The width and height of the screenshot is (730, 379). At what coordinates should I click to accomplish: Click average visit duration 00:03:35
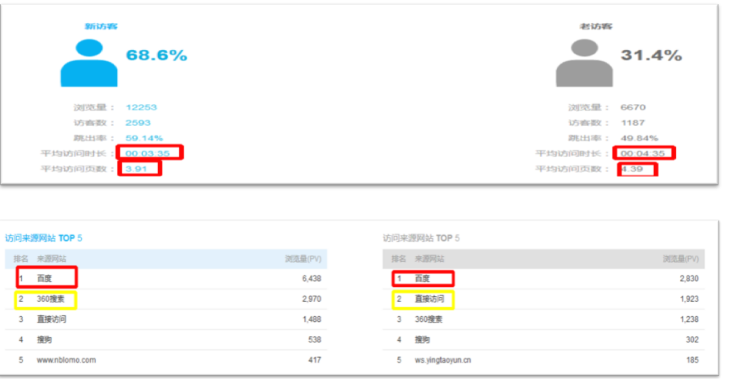(148, 153)
